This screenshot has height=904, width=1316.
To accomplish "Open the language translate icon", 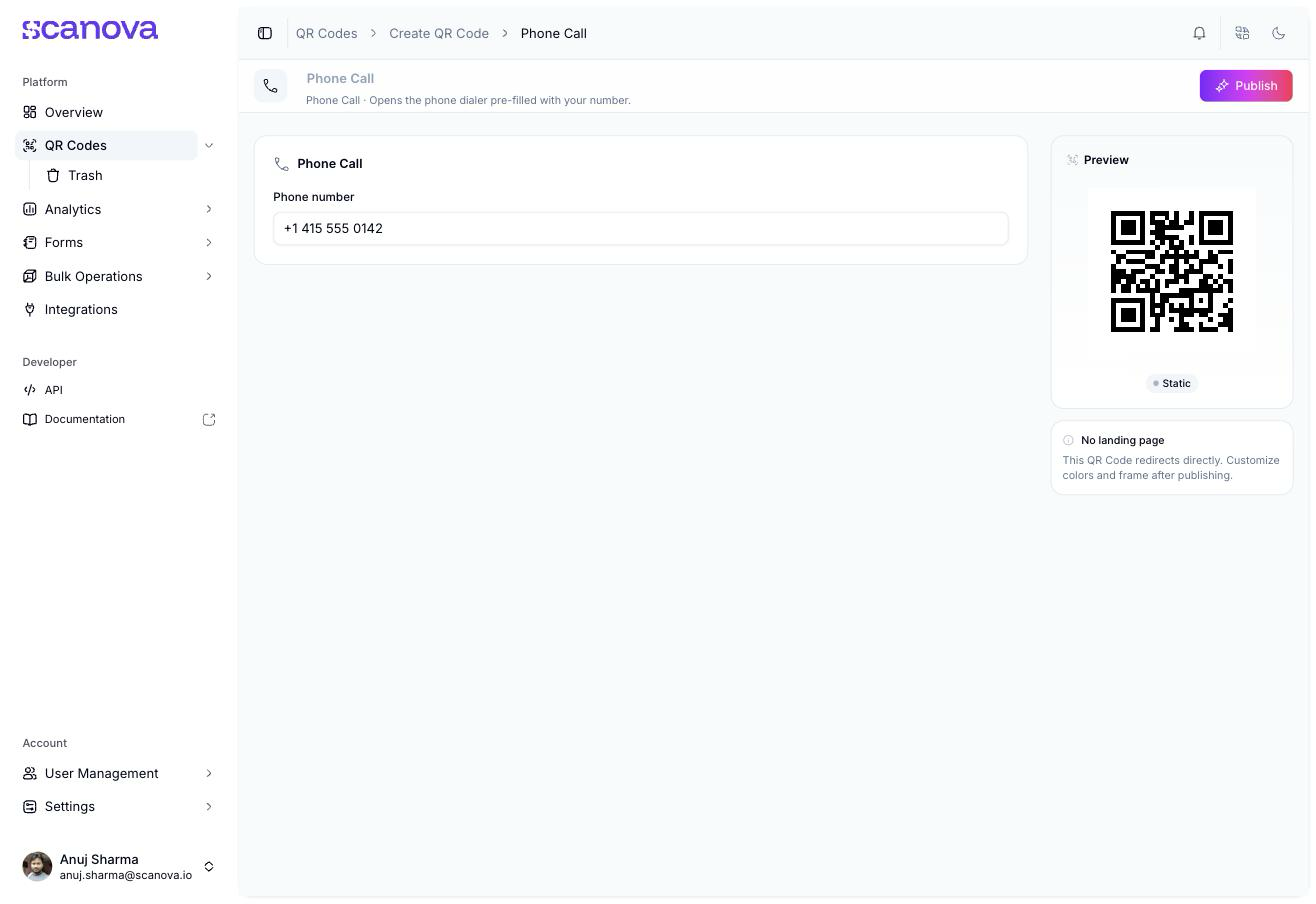I will tap(1242, 33).
